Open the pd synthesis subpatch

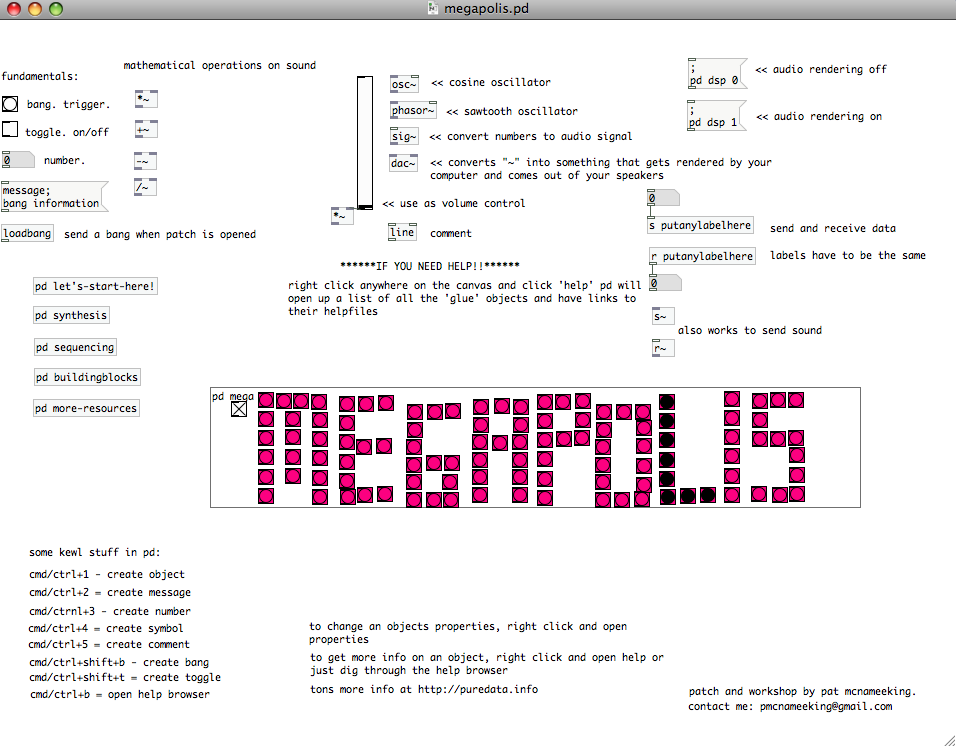[x=71, y=316]
